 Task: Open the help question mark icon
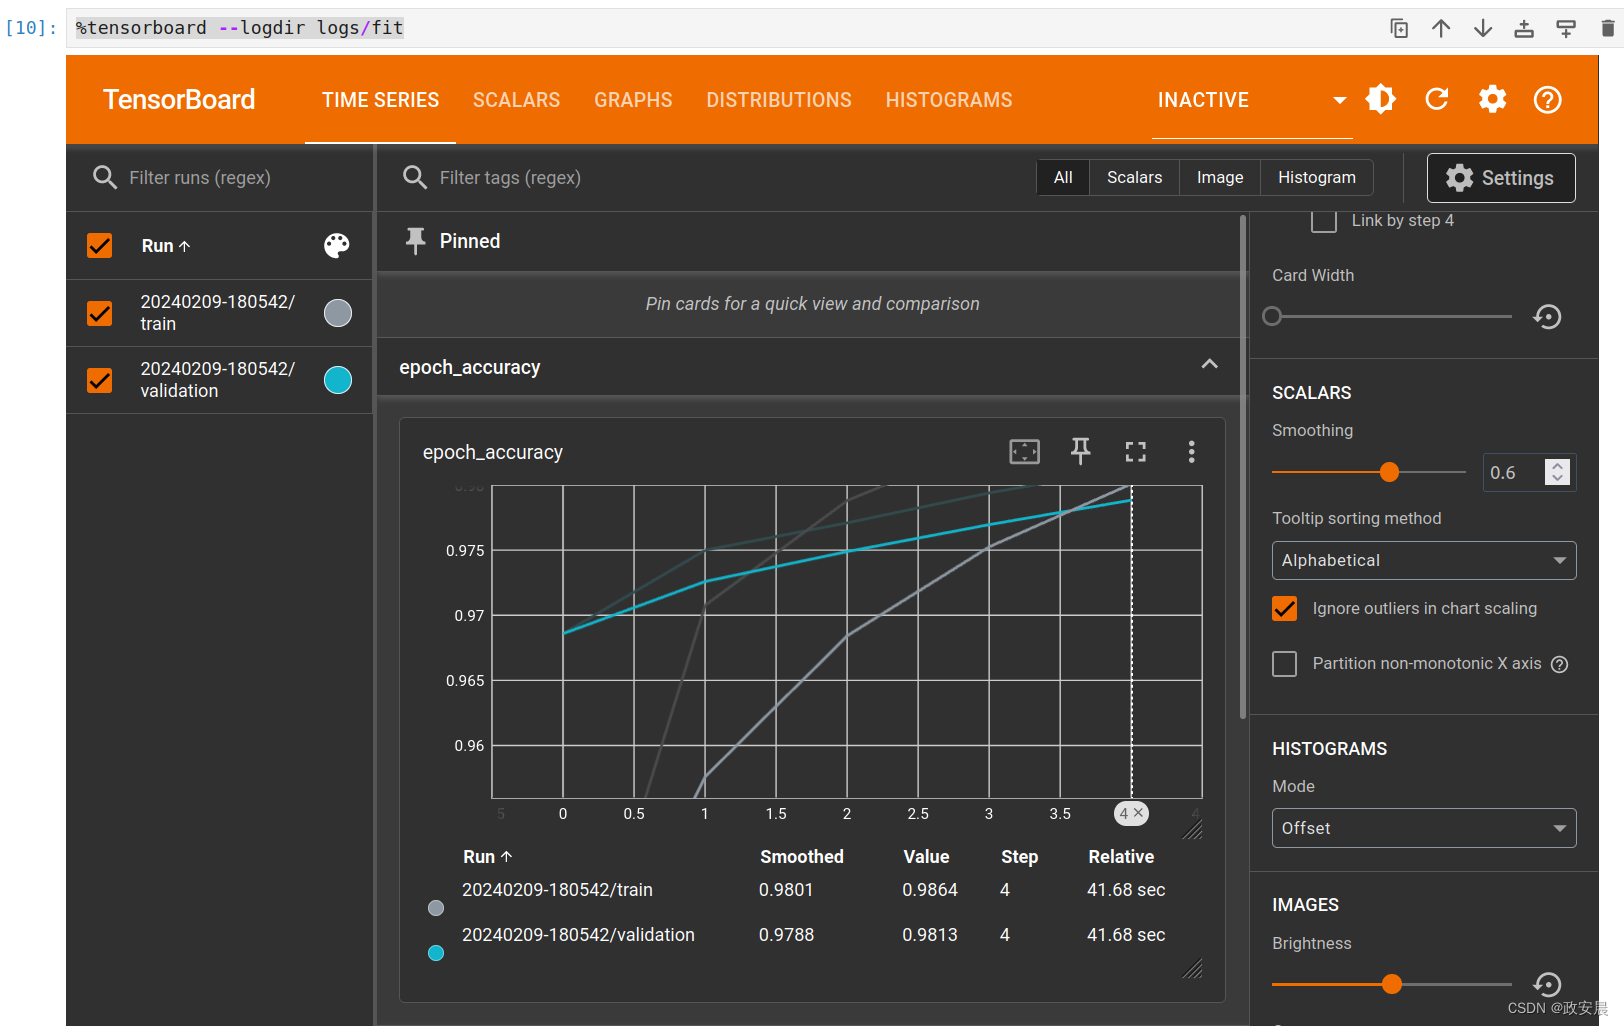[x=1548, y=99]
